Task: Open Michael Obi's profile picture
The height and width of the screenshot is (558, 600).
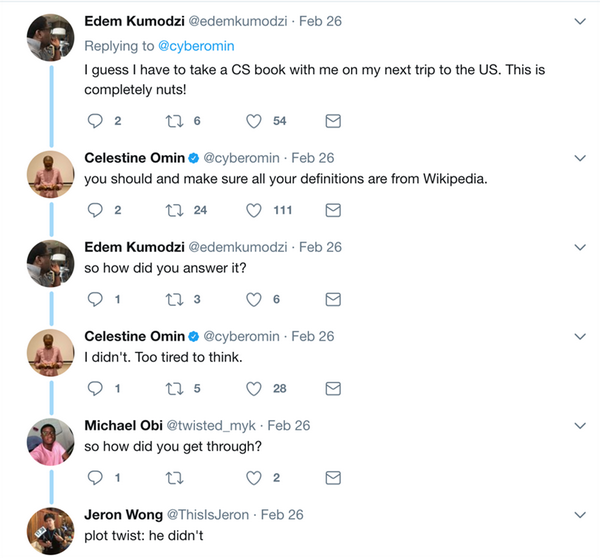Action: [49, 440]
